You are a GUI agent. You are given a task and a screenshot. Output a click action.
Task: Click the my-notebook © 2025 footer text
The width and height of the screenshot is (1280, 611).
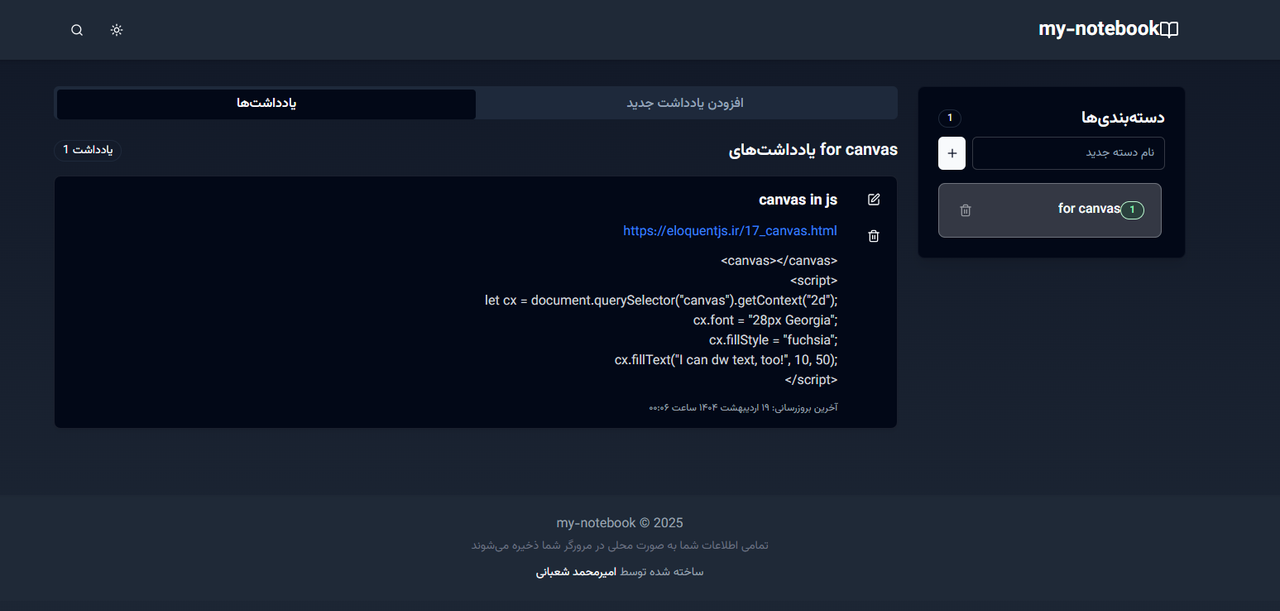(620, 523)
